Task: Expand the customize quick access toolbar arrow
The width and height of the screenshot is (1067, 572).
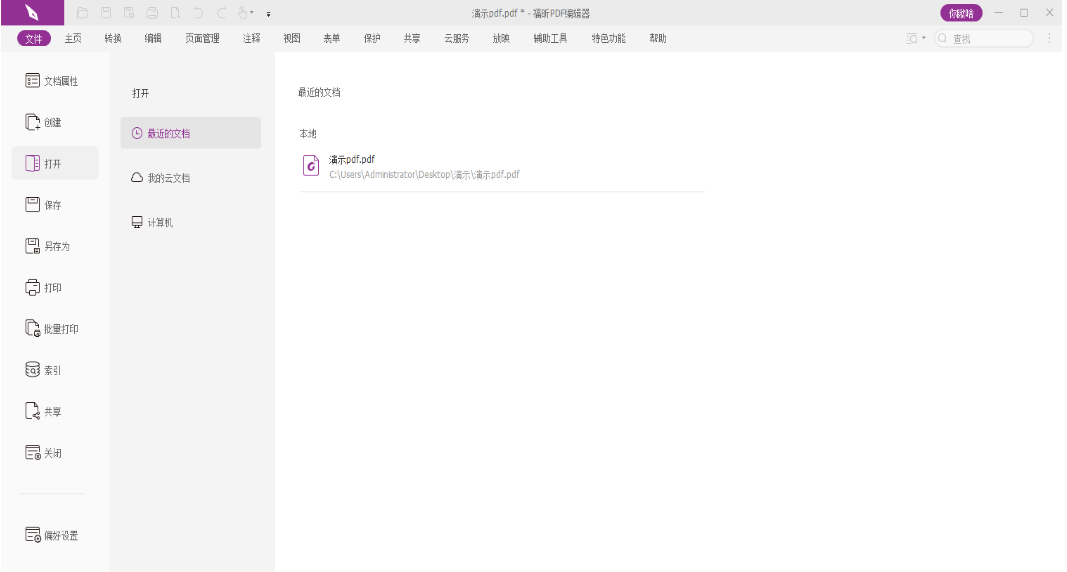Action: (x=269, y=14)
